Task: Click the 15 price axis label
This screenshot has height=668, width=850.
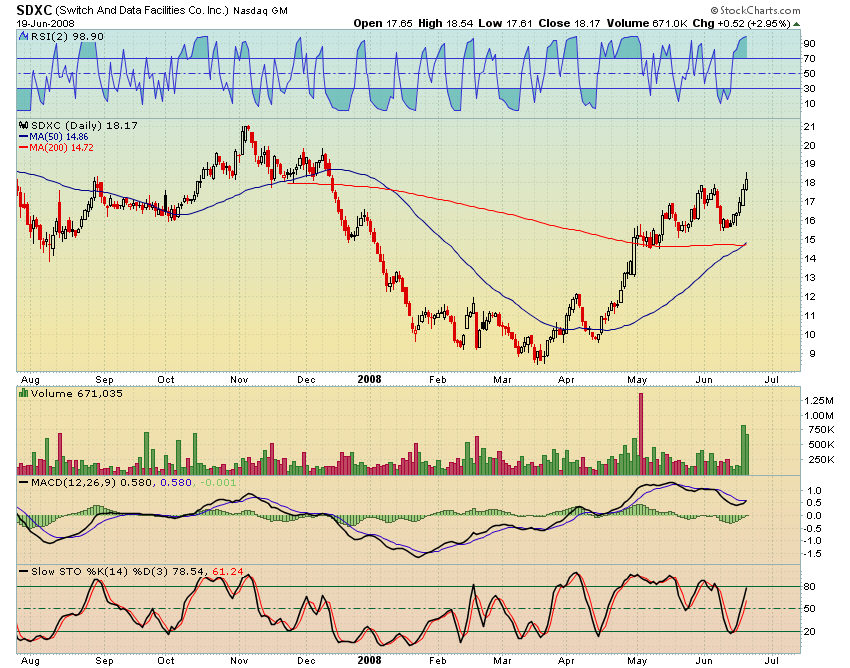Action: (810, 240)
